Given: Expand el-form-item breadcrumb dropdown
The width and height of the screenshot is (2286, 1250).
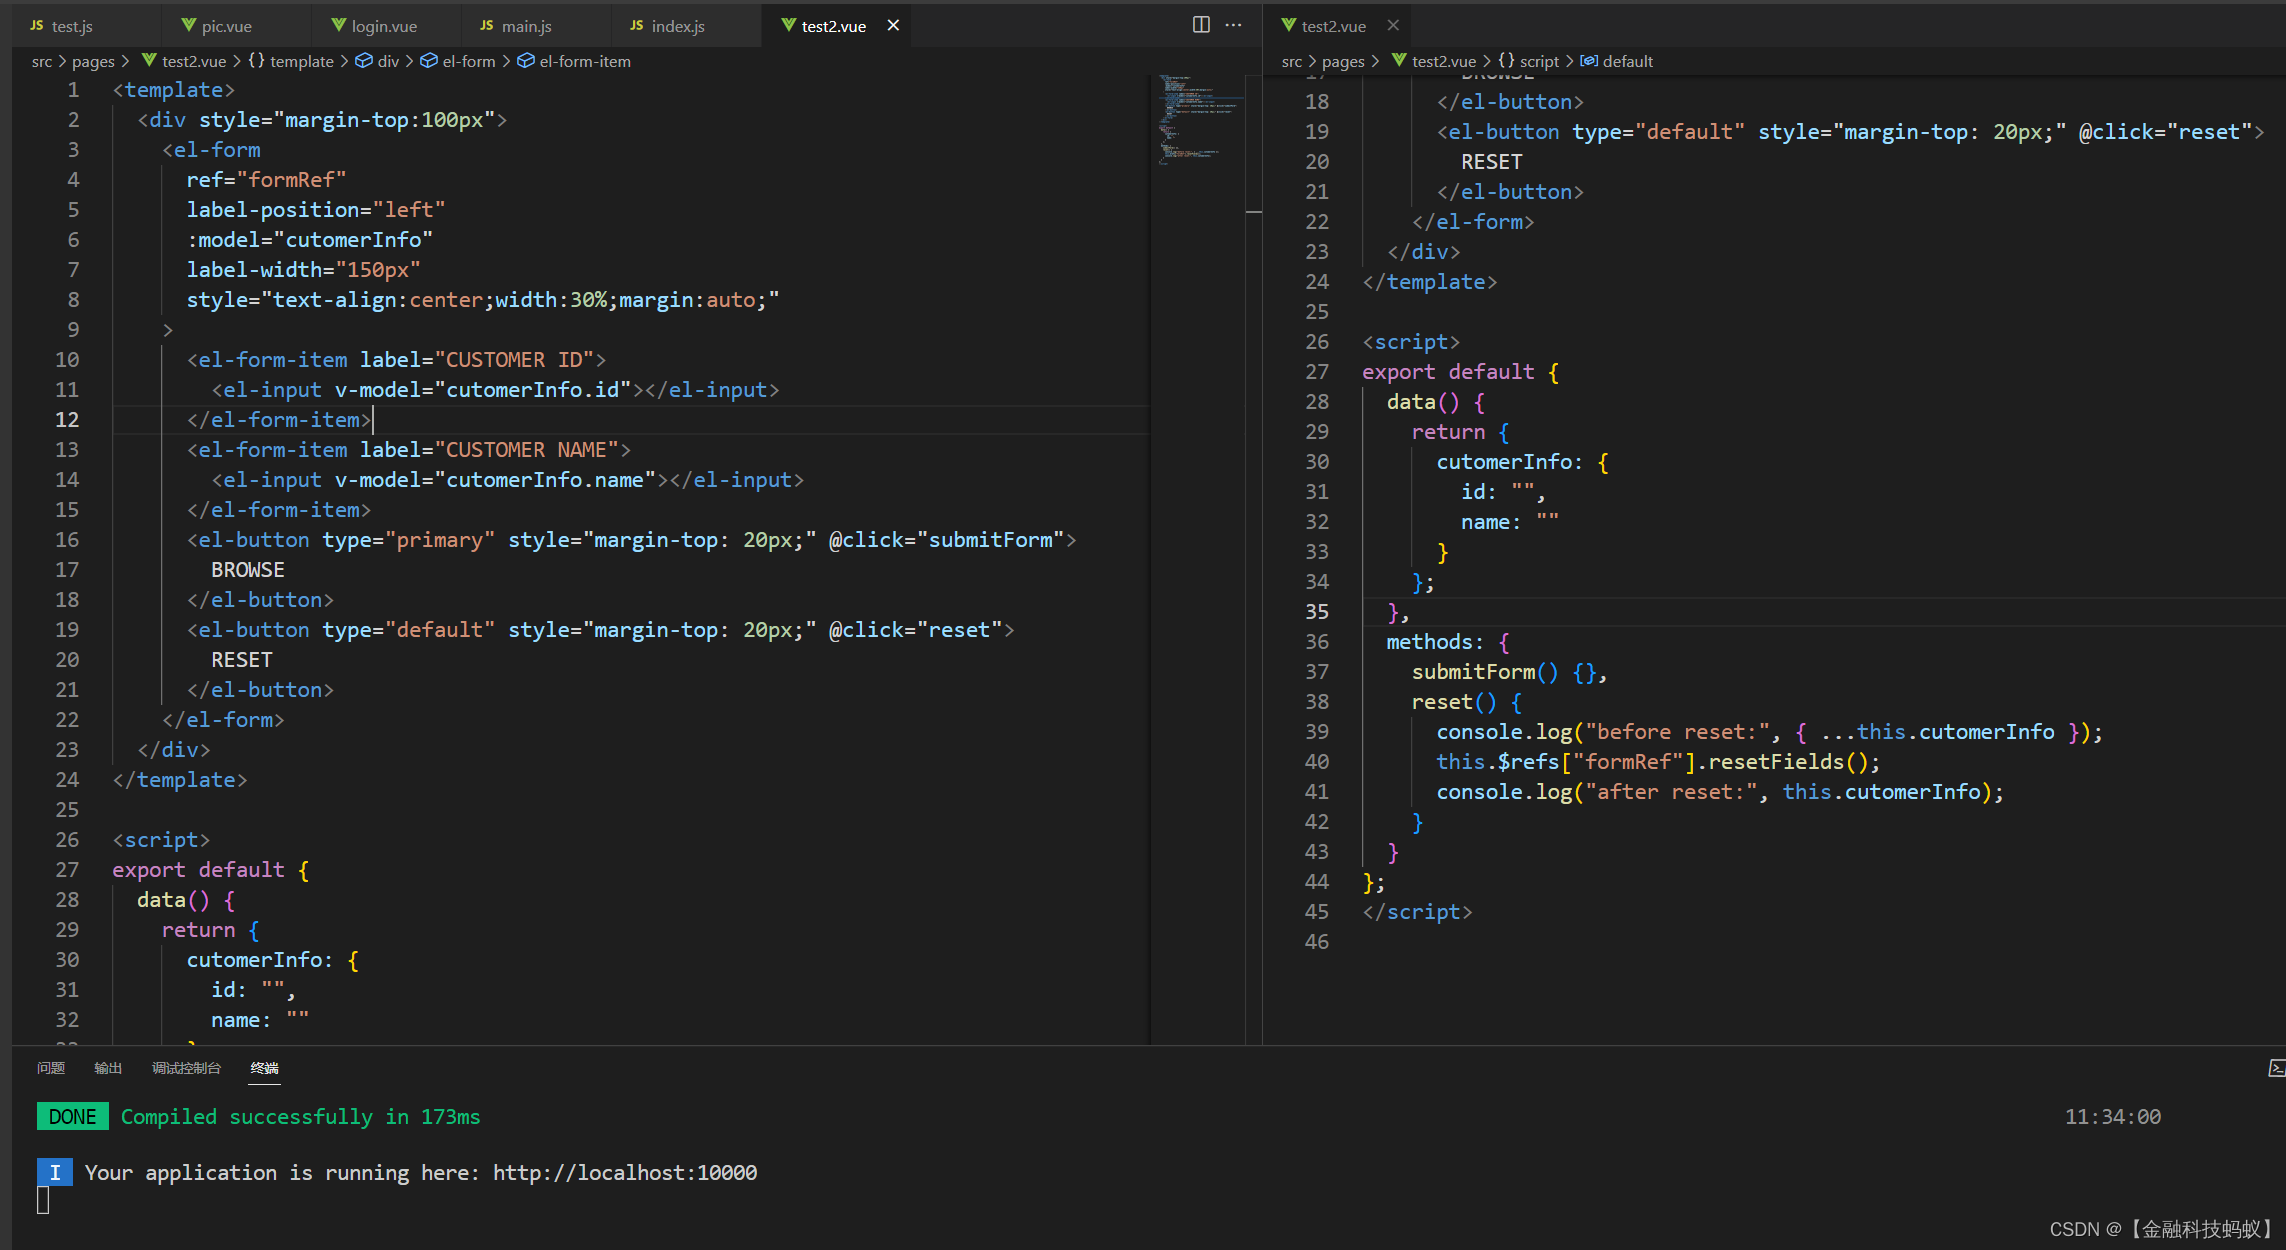Looking at the screenshot, I should click(x=584, y=61).
